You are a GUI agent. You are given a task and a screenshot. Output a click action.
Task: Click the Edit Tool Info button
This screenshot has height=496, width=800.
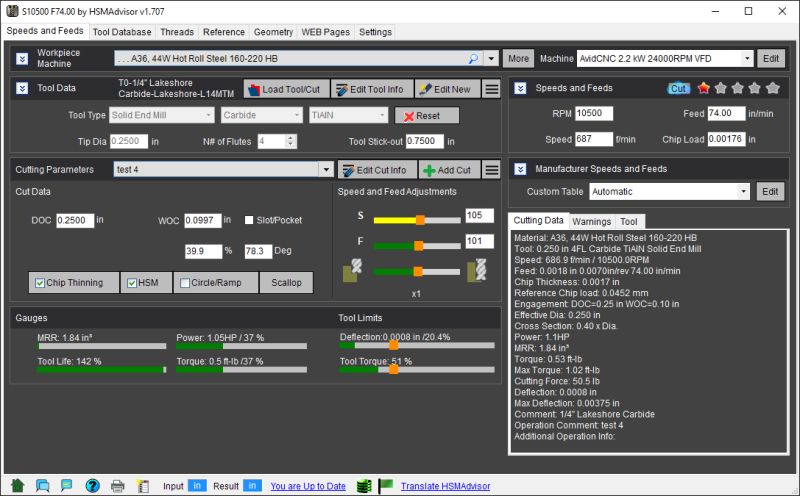[x=371, y=89]
